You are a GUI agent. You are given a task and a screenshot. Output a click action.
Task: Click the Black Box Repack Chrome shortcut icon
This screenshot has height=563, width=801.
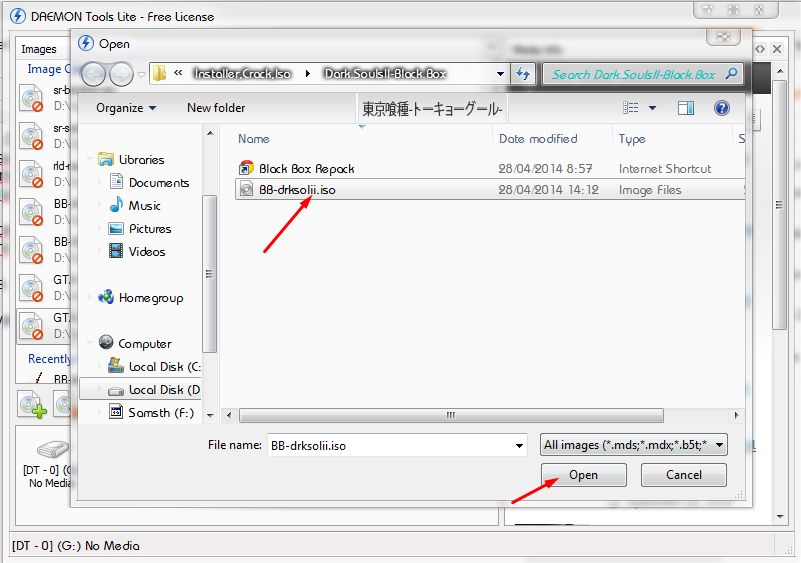click(246, 168)
